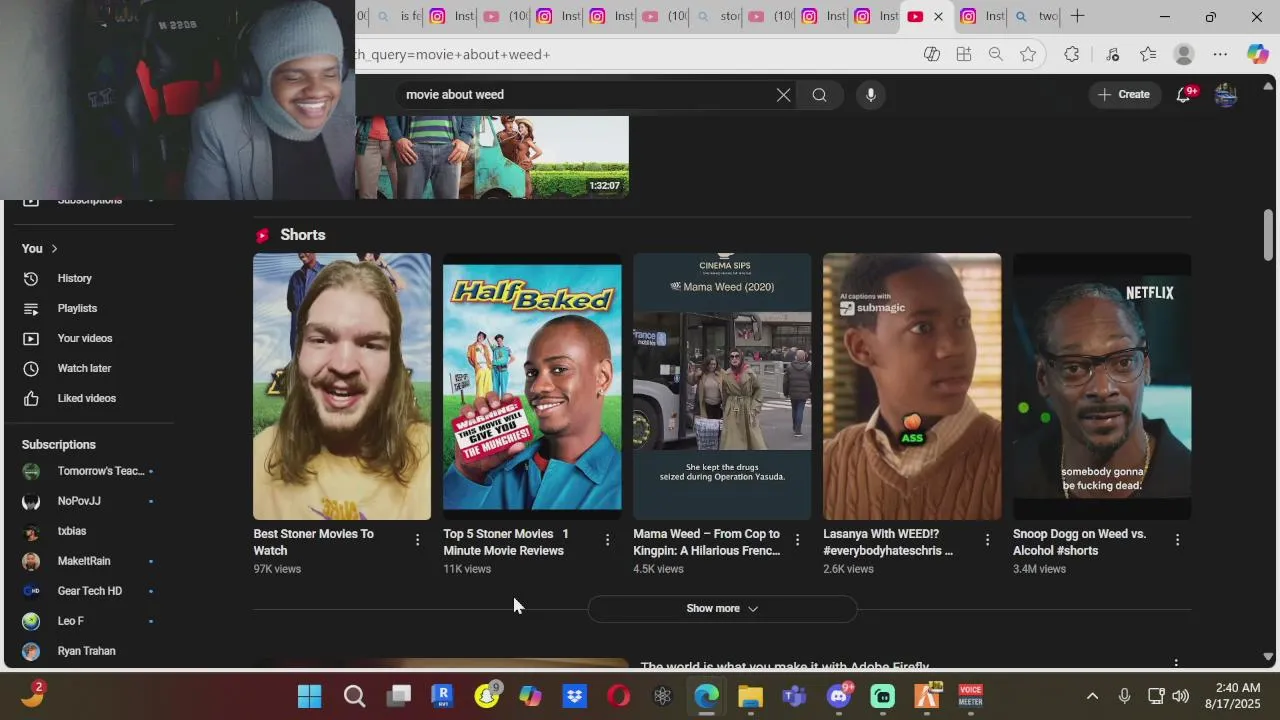
Task: Click the YouTube search magnifier button
Action: pos(819,95)
